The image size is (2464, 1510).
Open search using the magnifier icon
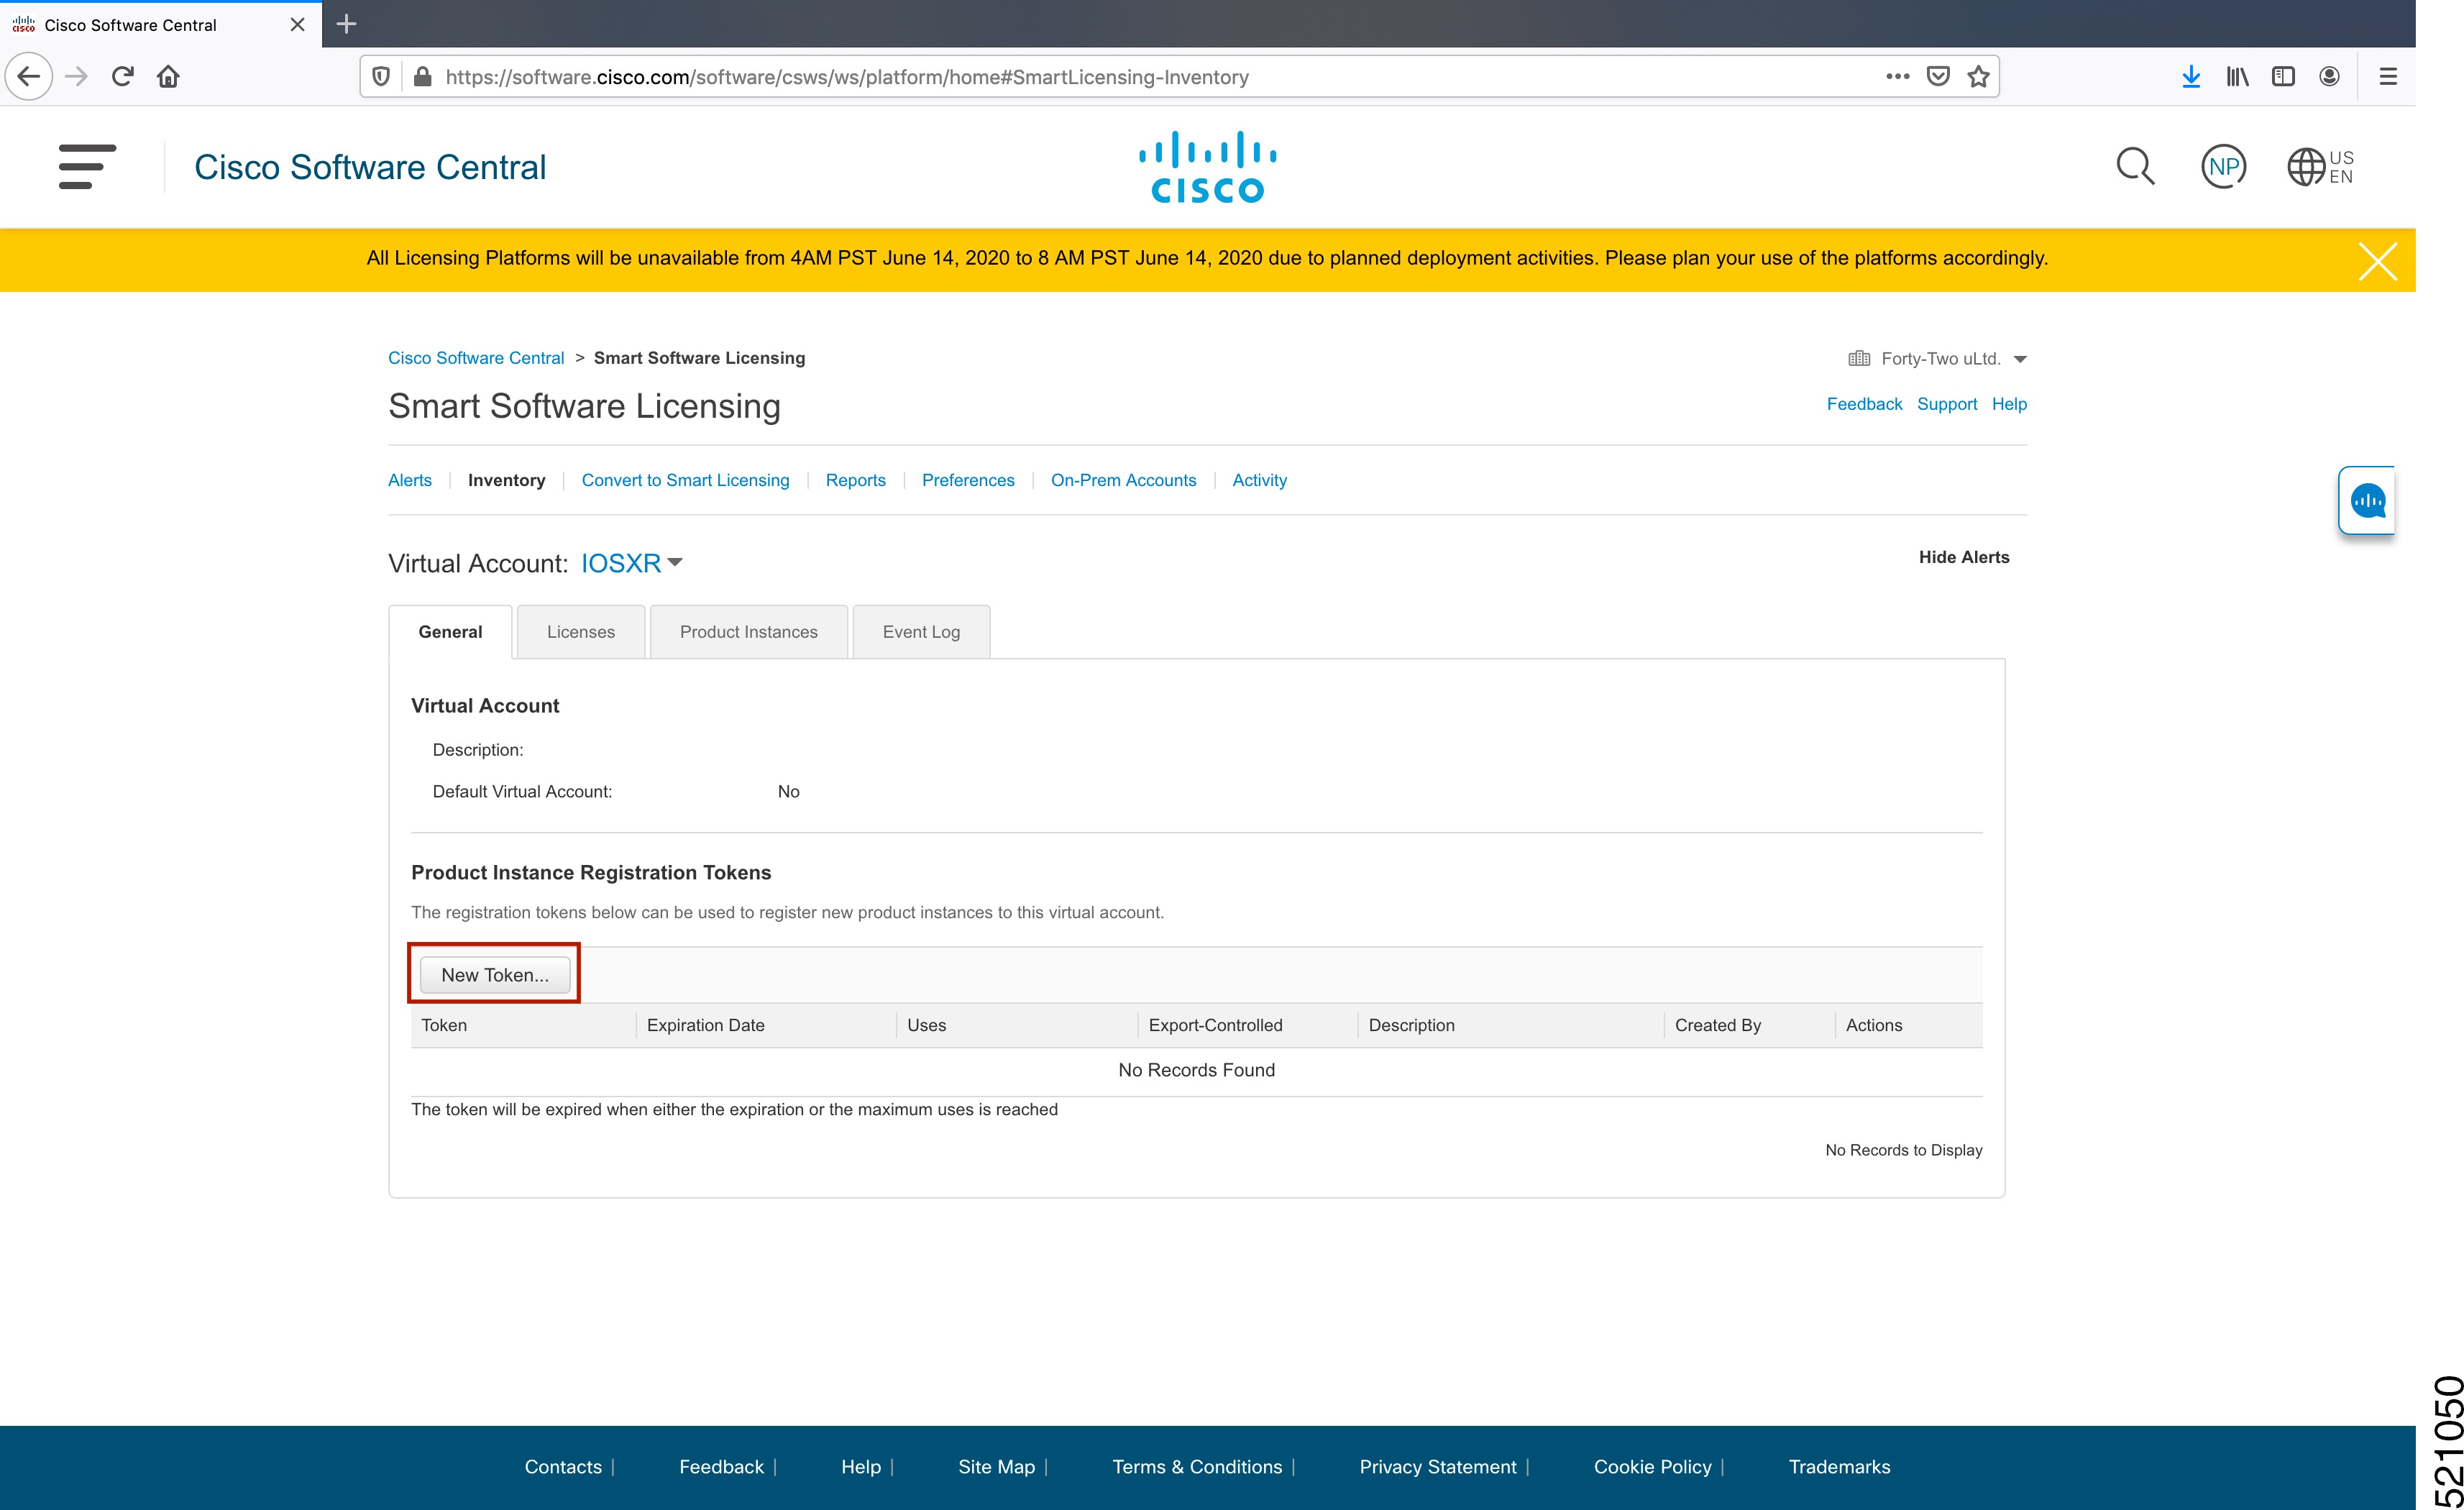click(2136, 166)
